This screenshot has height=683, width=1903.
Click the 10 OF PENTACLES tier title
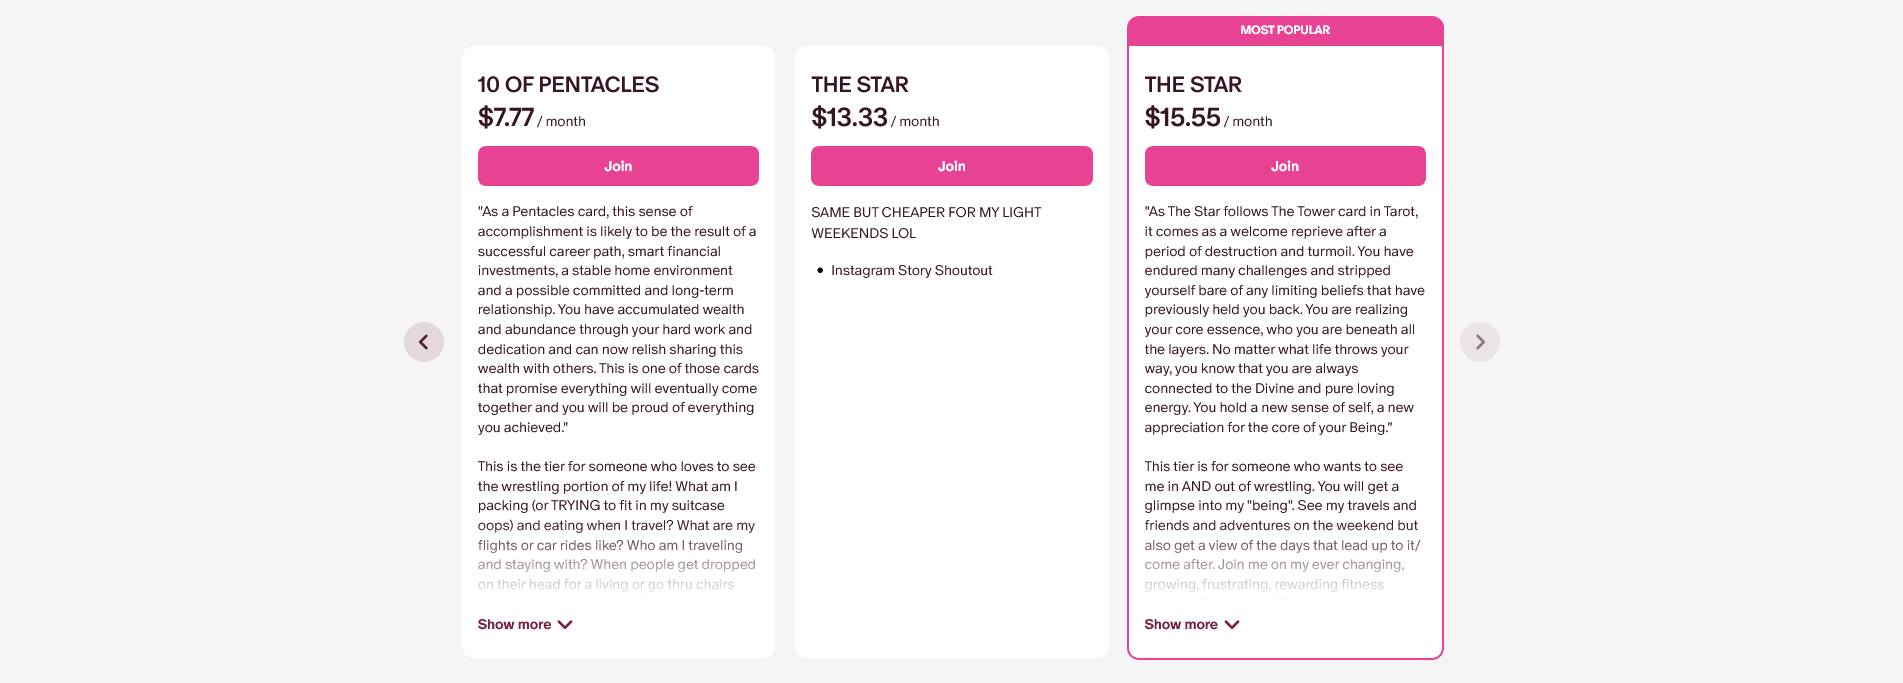coord(568,85)
